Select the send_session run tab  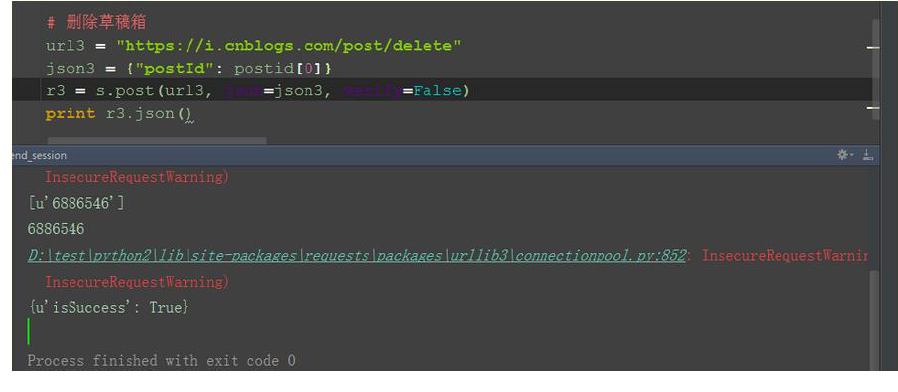pyautogui.click(x=39, y=155)
